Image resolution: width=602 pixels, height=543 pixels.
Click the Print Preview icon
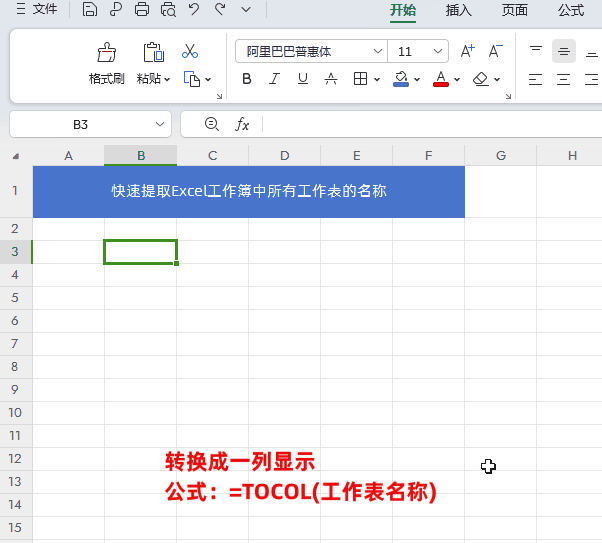click(x=168, y=9)
